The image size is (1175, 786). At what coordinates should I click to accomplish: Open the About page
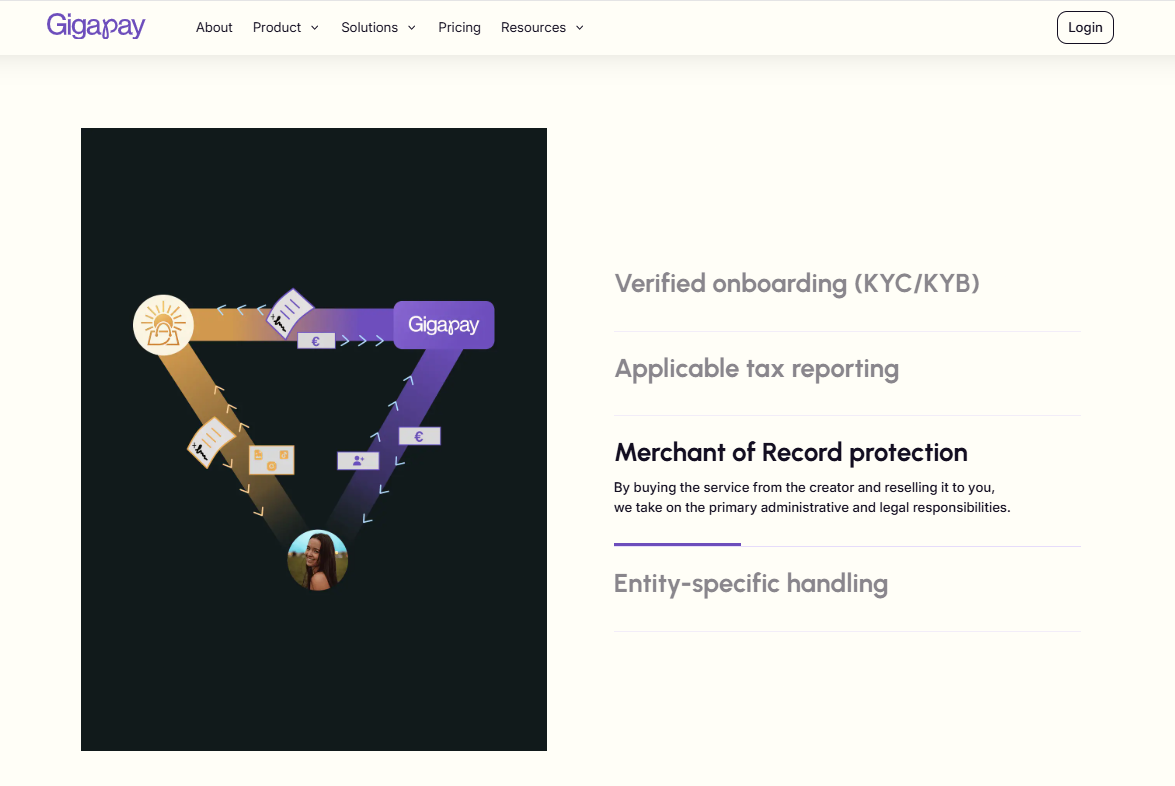[214, 28]
